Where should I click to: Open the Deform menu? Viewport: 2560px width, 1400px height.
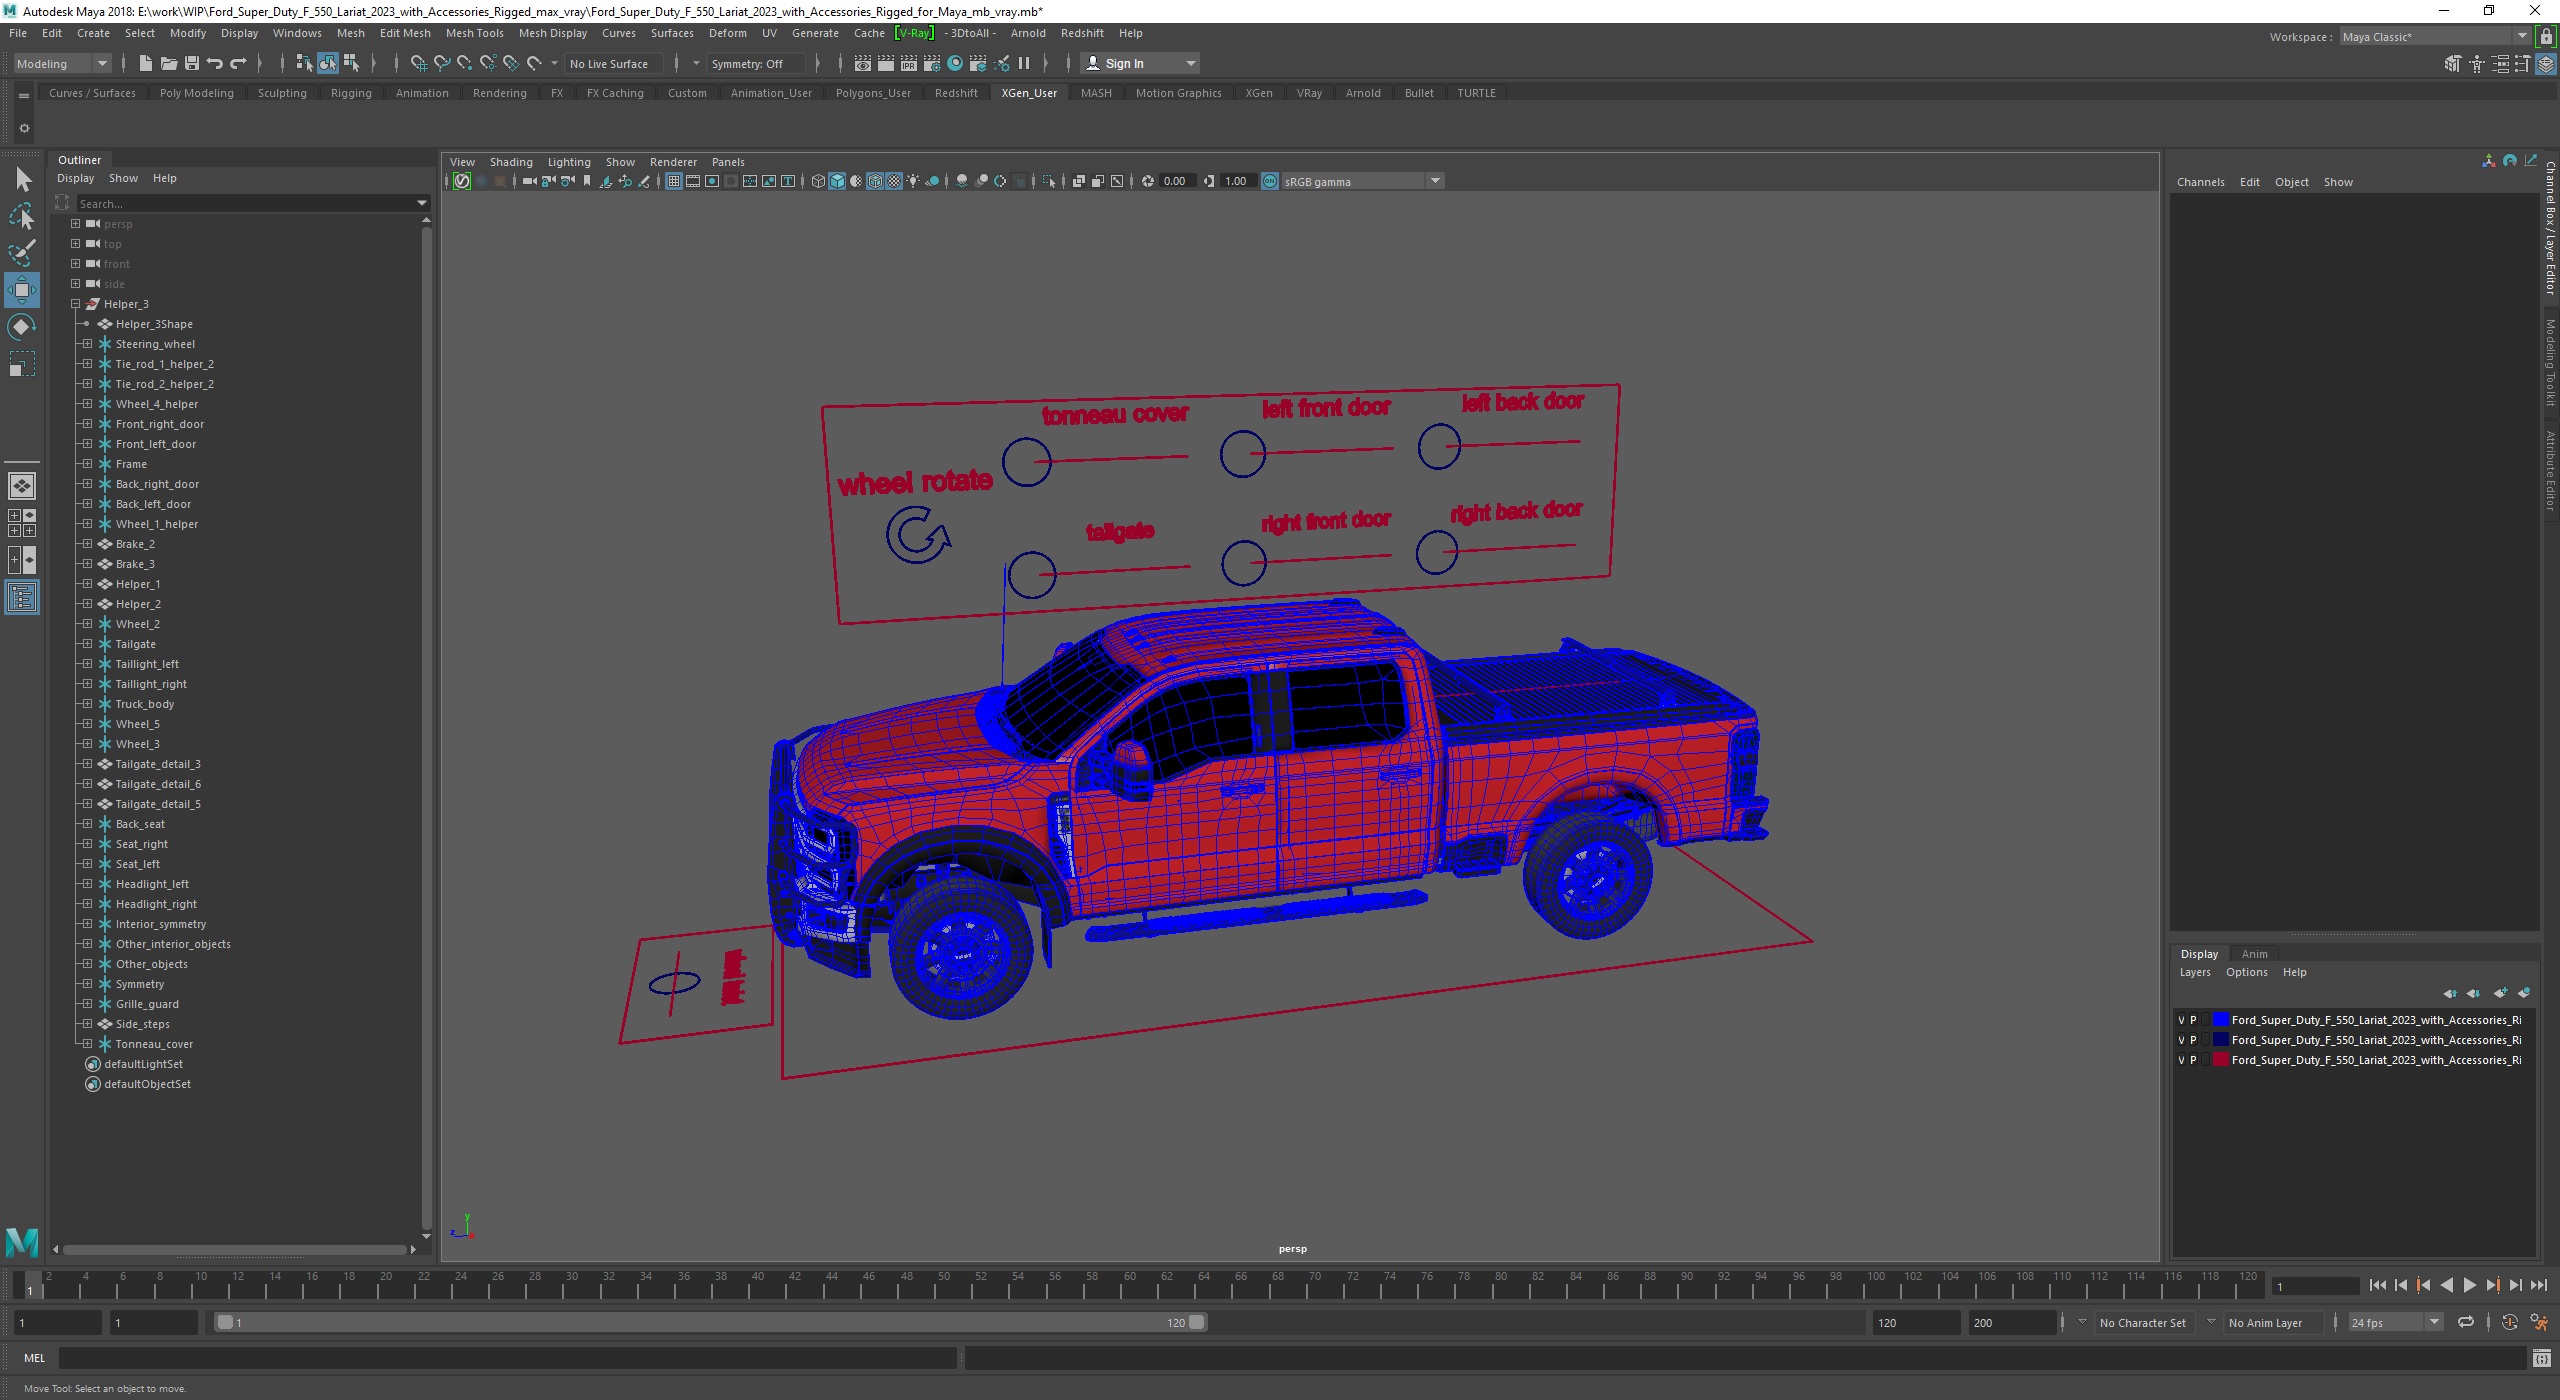(727, 33)
